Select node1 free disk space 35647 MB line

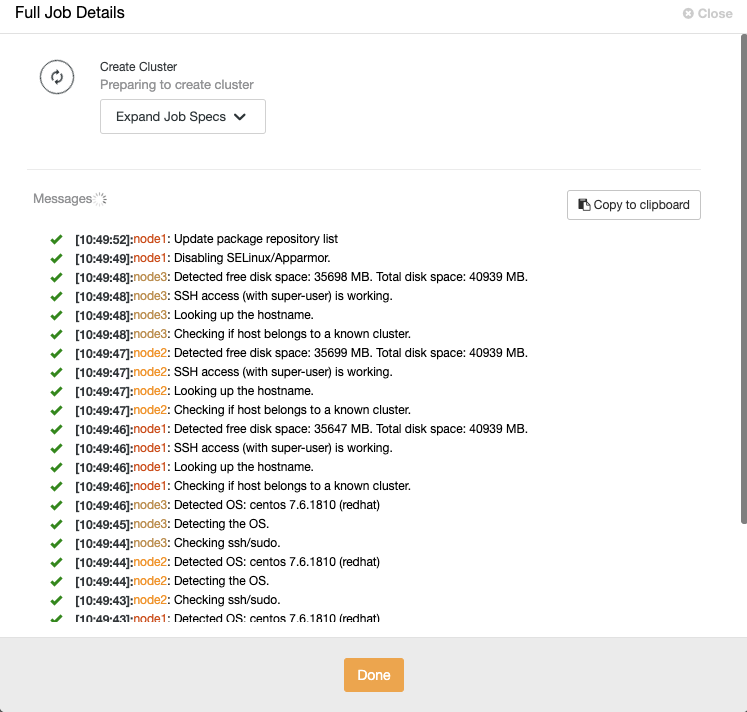tap(301, 429)
